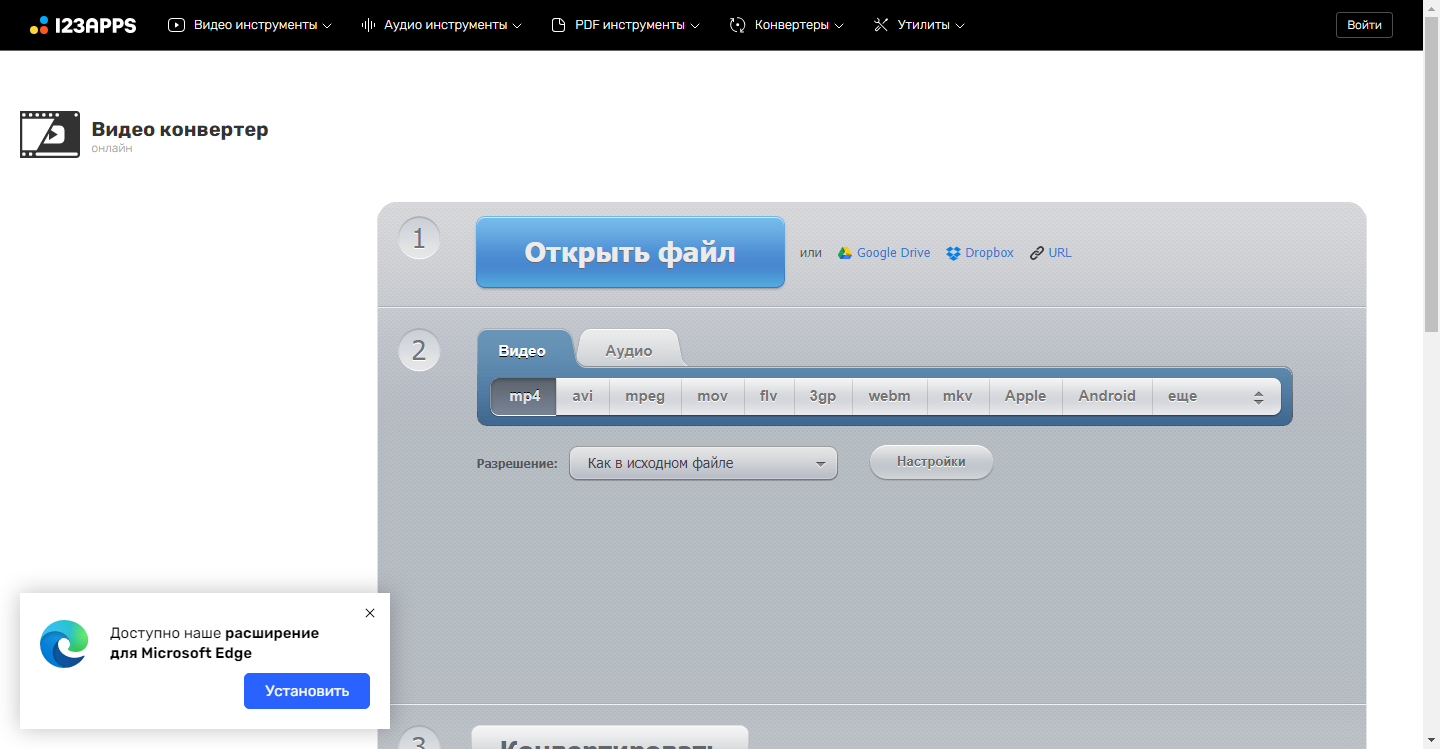1440x749 pixels.
Task: Close the Edge extension popup
Action: click(370, 613)
